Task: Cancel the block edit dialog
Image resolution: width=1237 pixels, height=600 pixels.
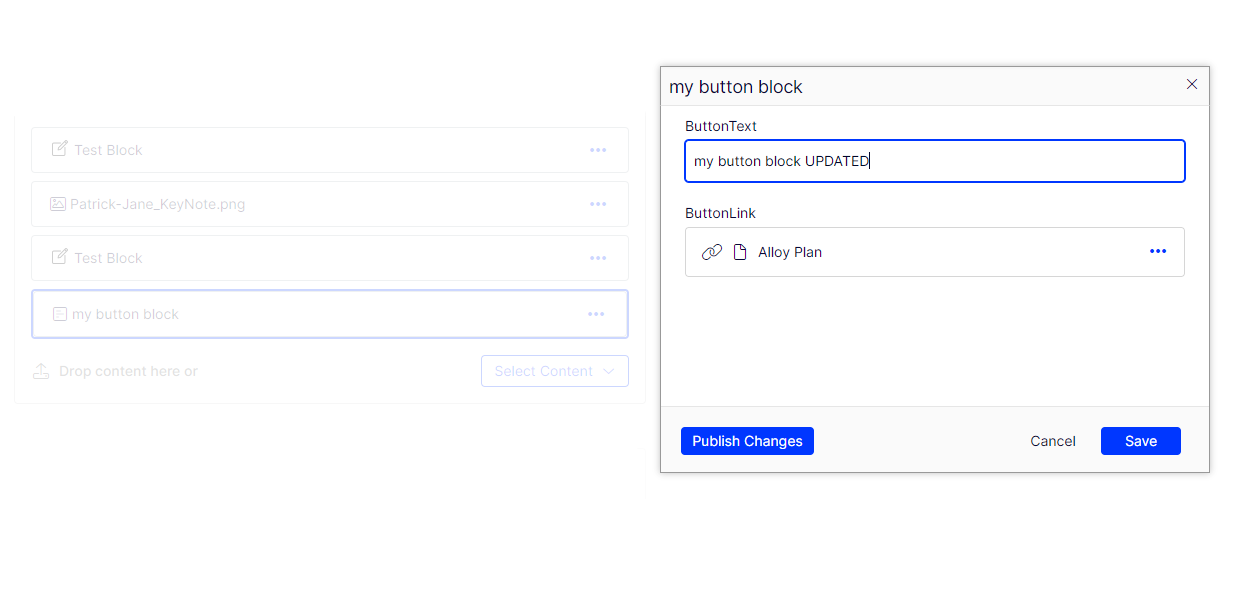Action: point(1053,441)
